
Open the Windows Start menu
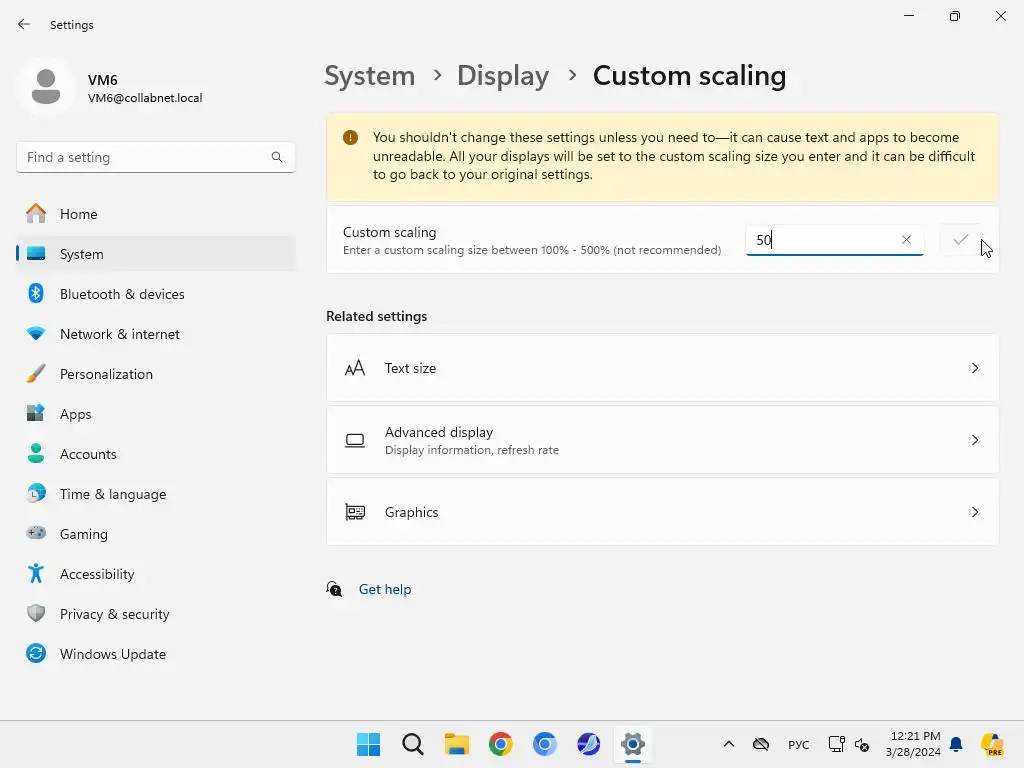point(368,744)
